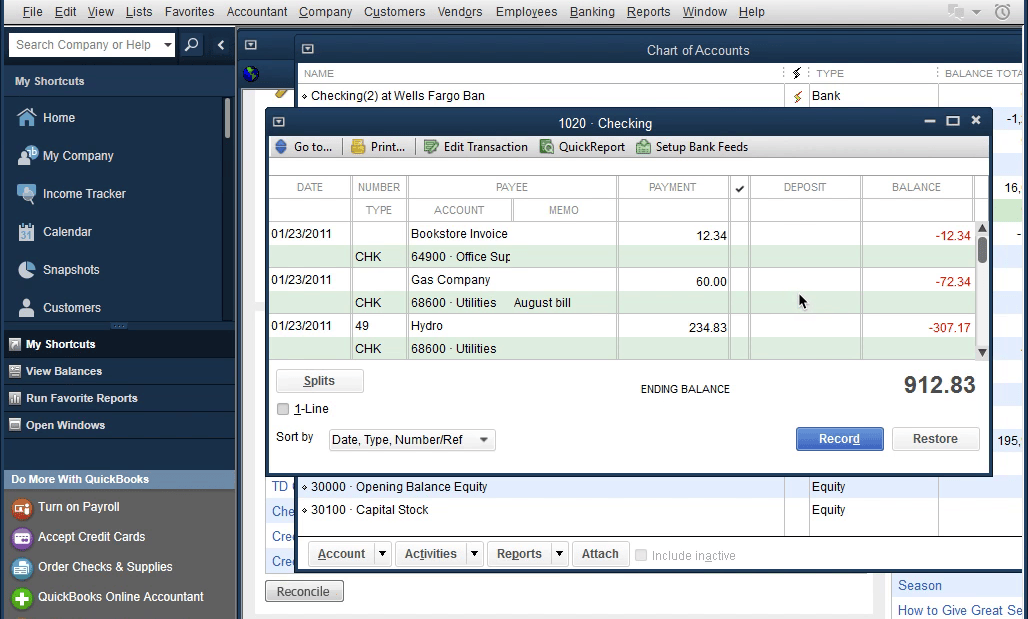
Task: Click Setup Bank Feeds toolbar item
Action: click(x=692, y=147)
